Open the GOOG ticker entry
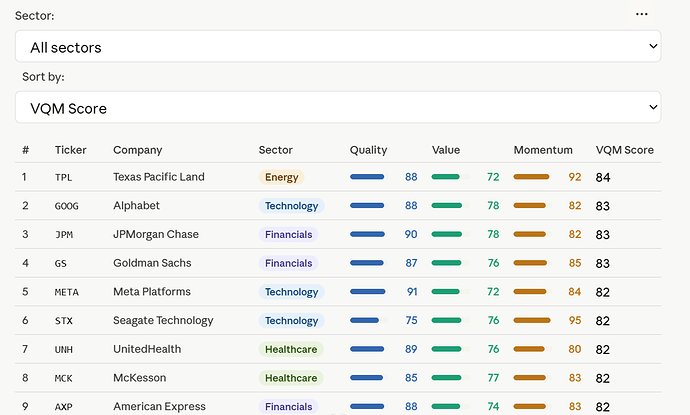The height and width of the screenshot is (415, 690). (66, 206)
